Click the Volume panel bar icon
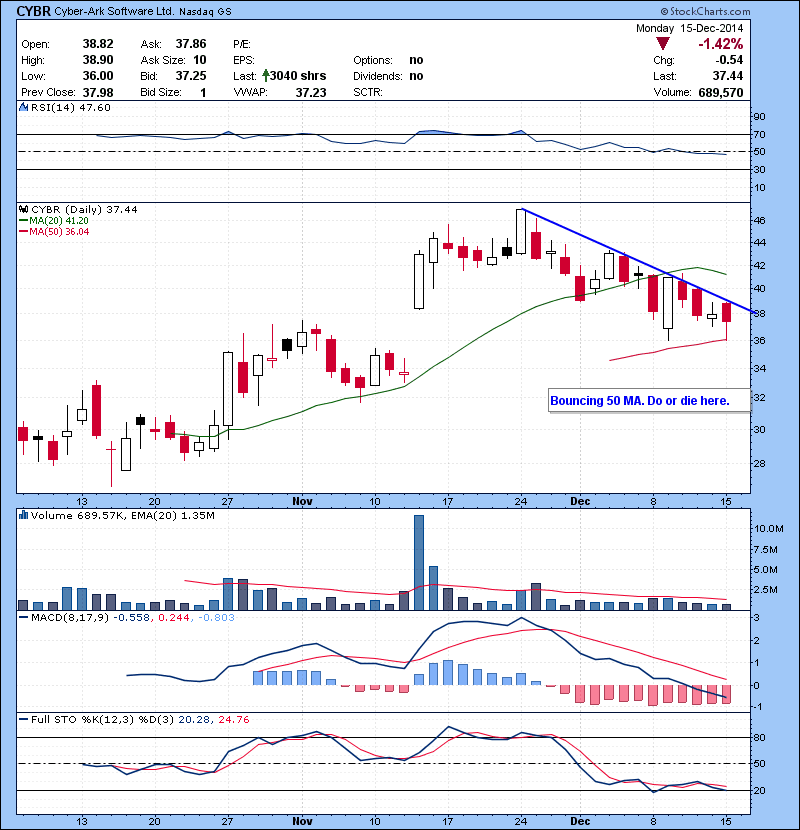Screen dimensions: 800x830 tap(23, 515)
